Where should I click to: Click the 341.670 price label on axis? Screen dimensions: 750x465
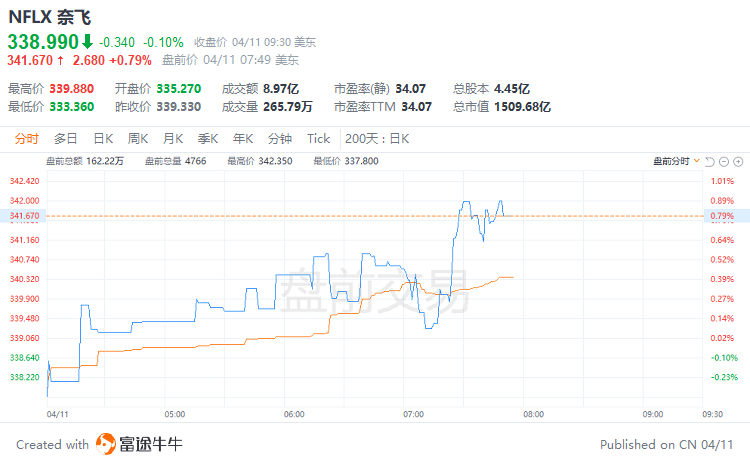pyautogui.click(x=23, y=216)
